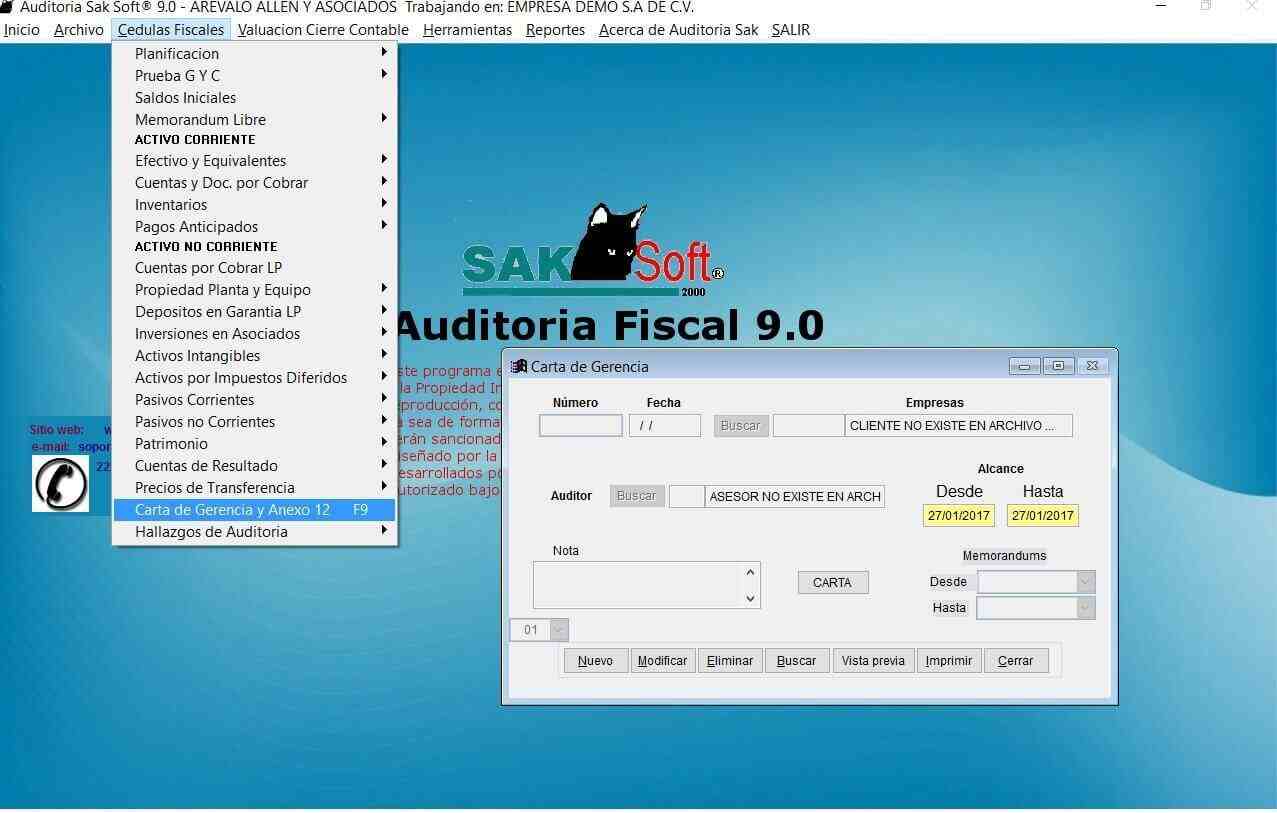Click the CARTA button
This screenshot has height=813, width=1277.
[833, 583]
